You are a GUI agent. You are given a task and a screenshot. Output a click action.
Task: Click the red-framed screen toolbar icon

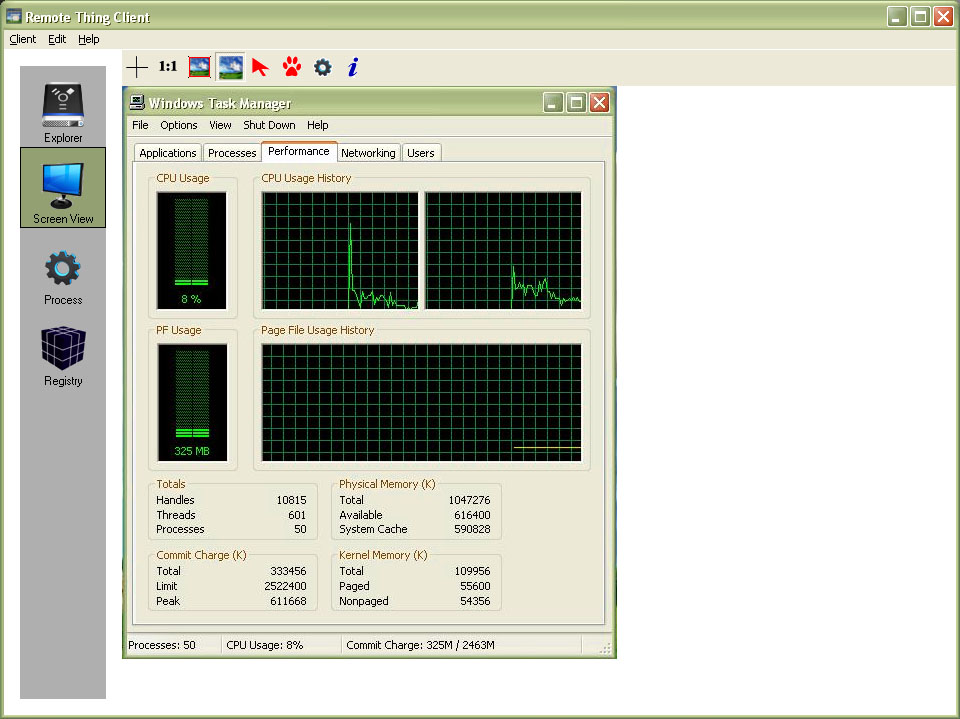[x=200, y=67]
